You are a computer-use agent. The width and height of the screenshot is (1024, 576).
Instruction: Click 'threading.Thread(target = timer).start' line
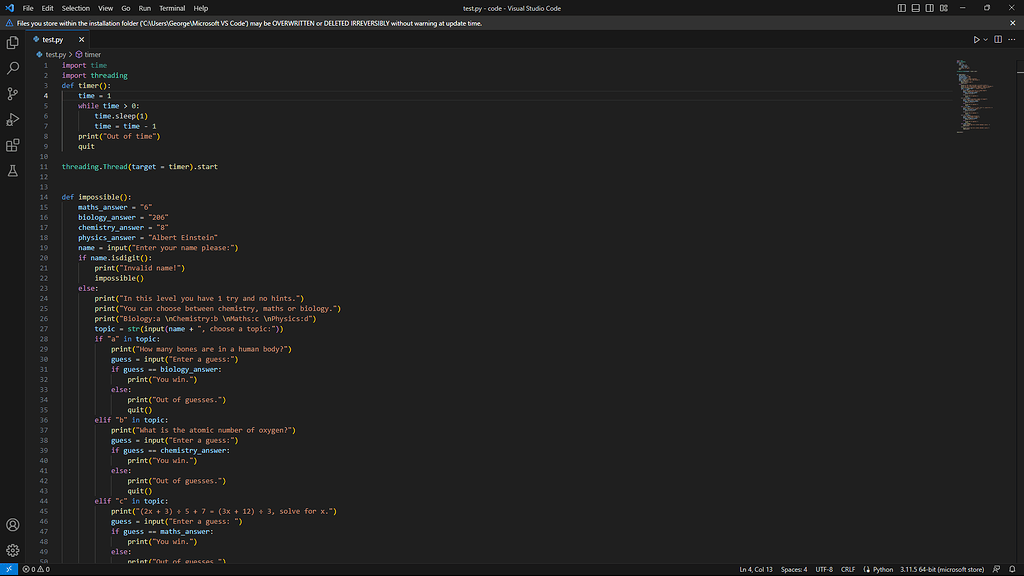(140, 167)
